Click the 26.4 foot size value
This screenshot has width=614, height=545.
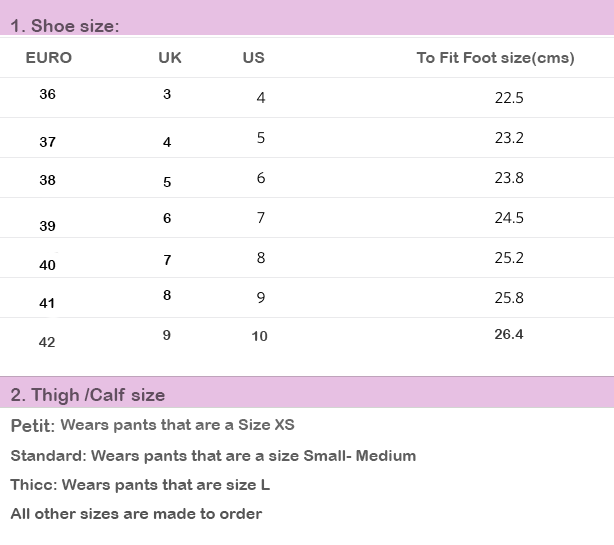pyautogui.click(x=509, y=334)
